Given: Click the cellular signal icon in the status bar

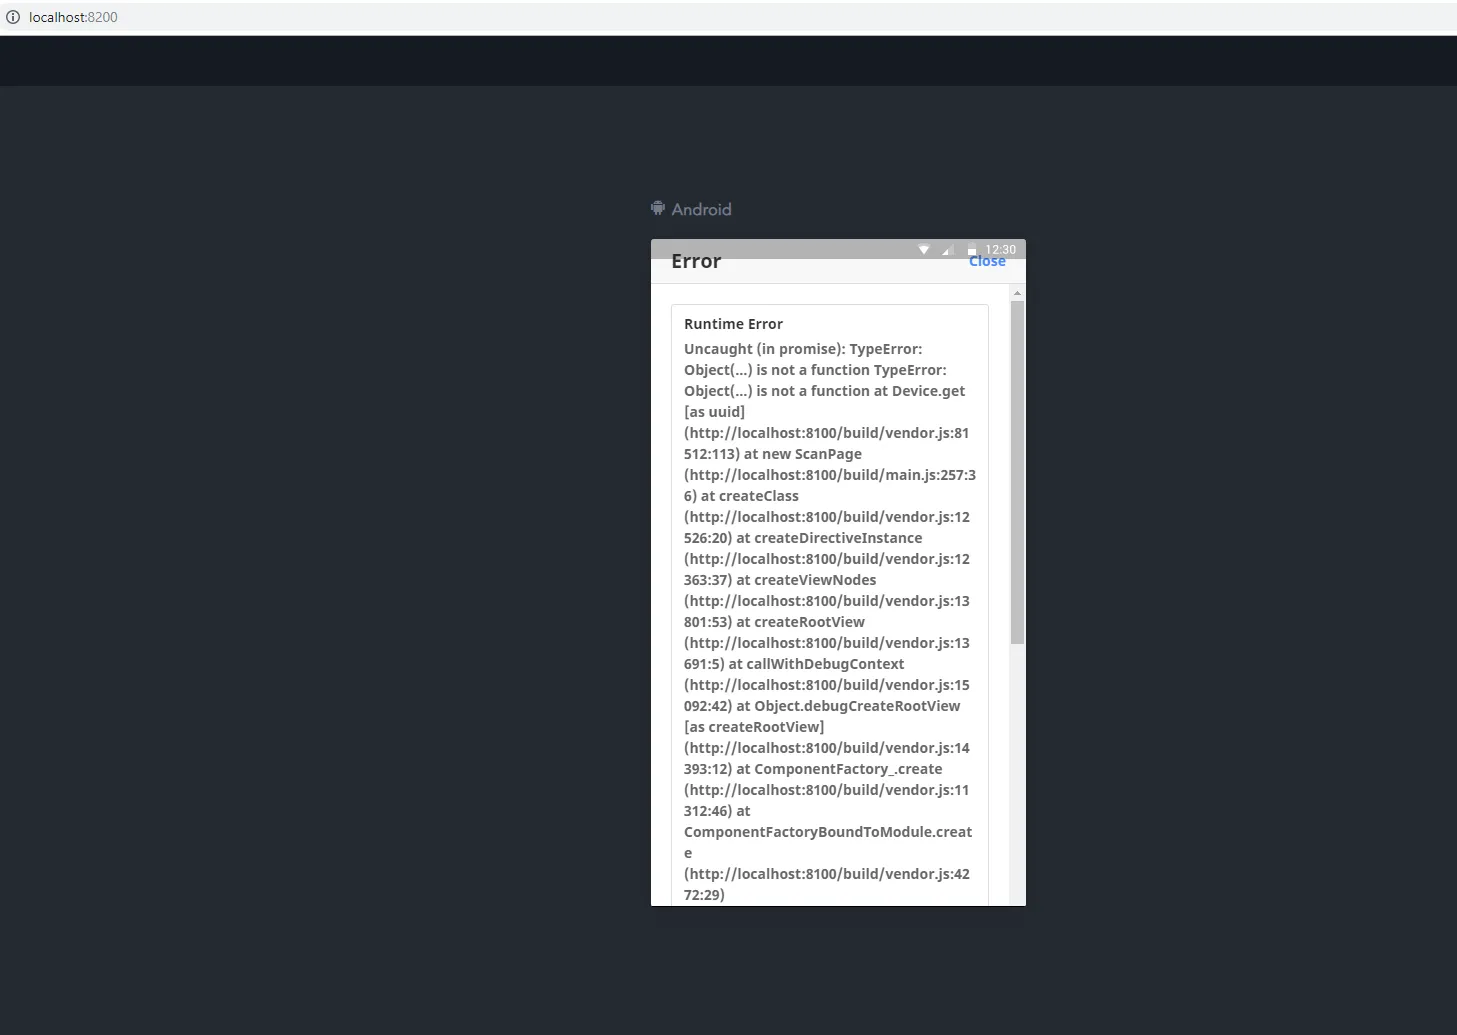Looking at the screenshot, I should pos(948,249).
